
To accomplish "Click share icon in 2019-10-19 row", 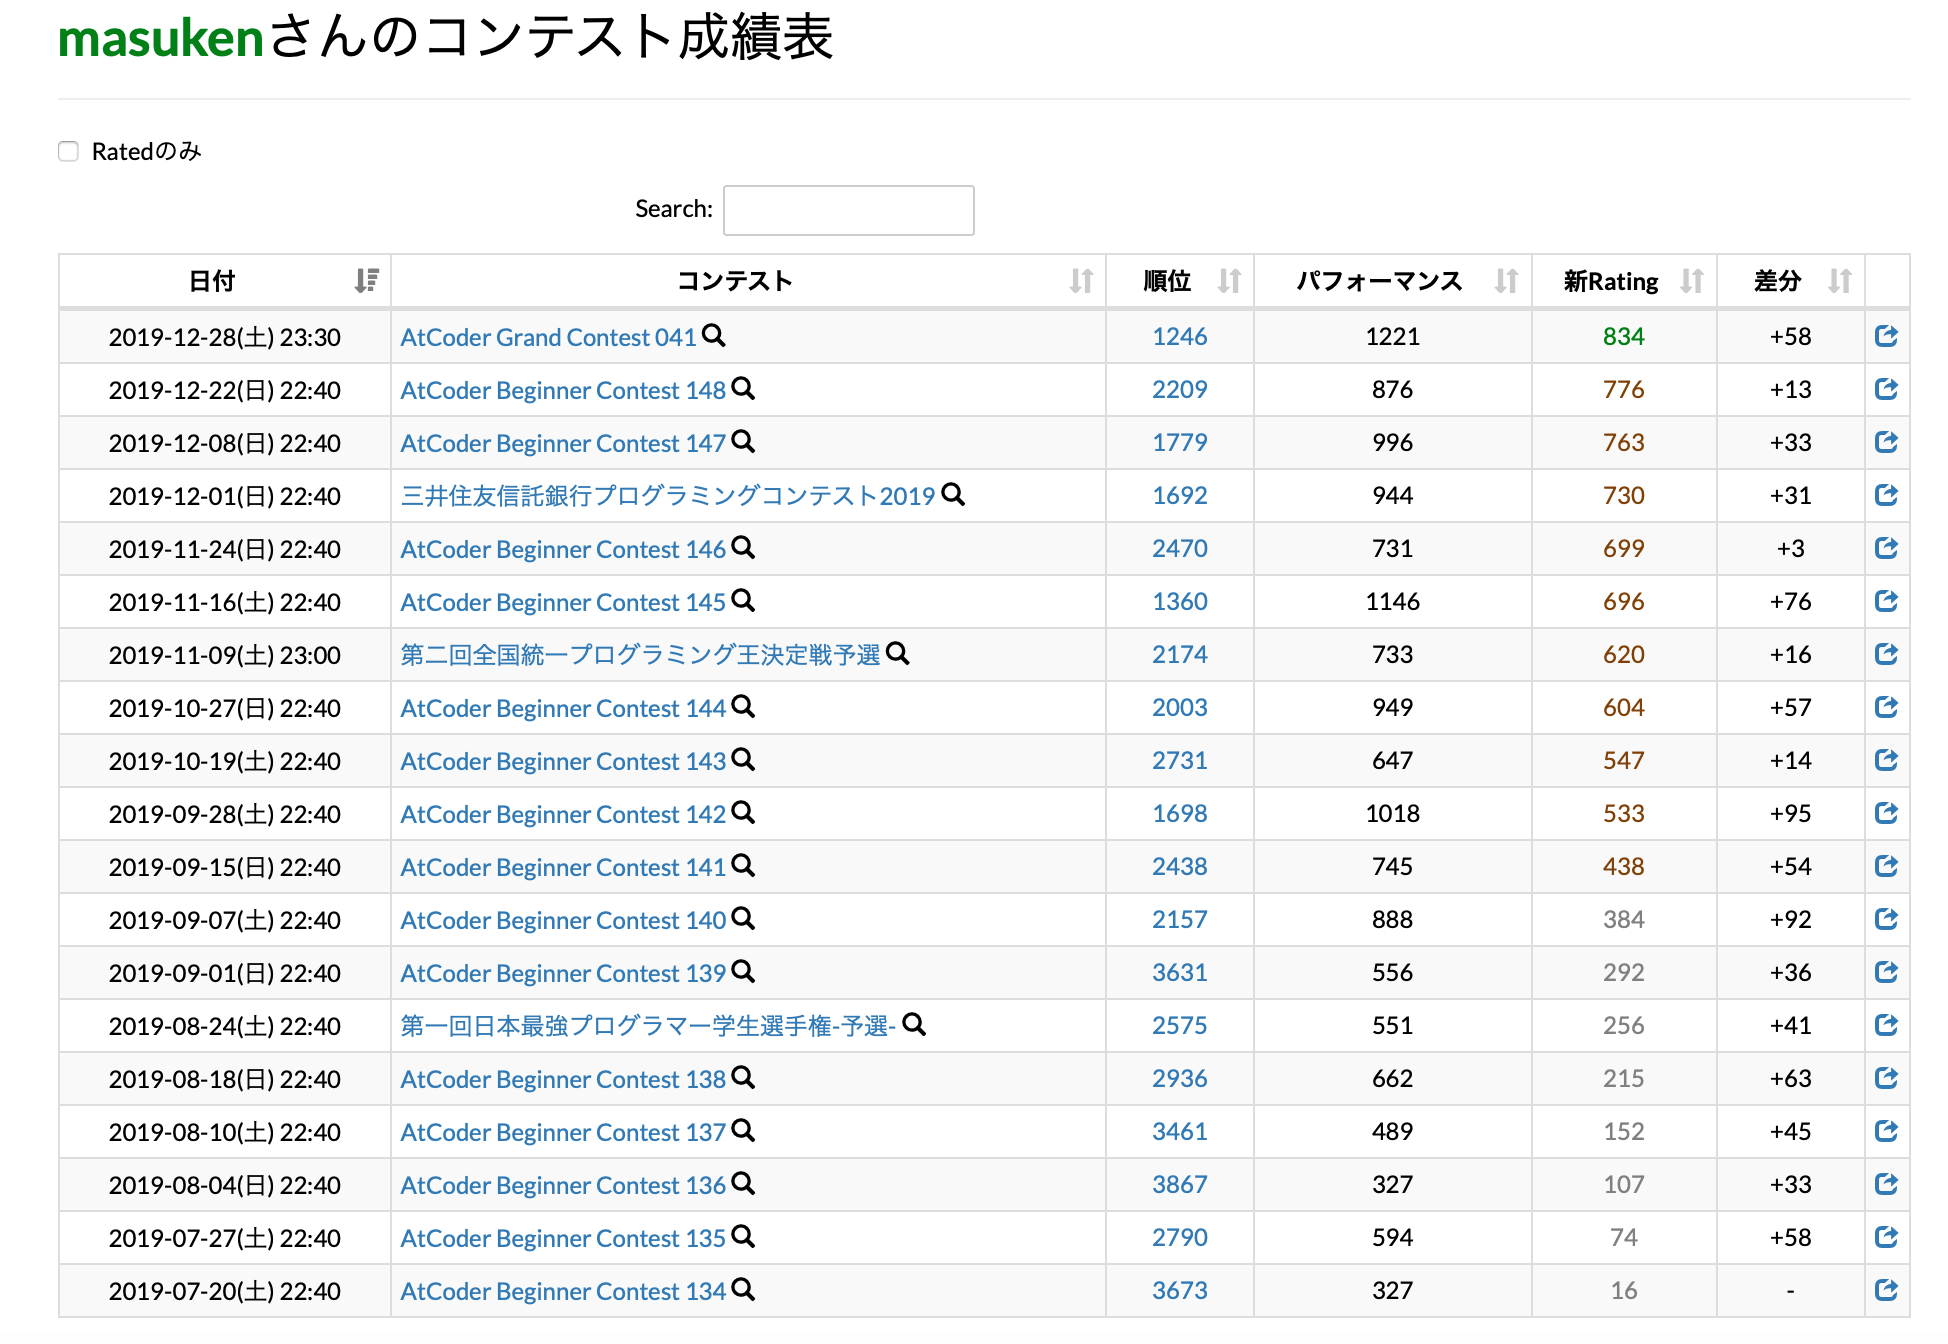I will point(1887,760).
